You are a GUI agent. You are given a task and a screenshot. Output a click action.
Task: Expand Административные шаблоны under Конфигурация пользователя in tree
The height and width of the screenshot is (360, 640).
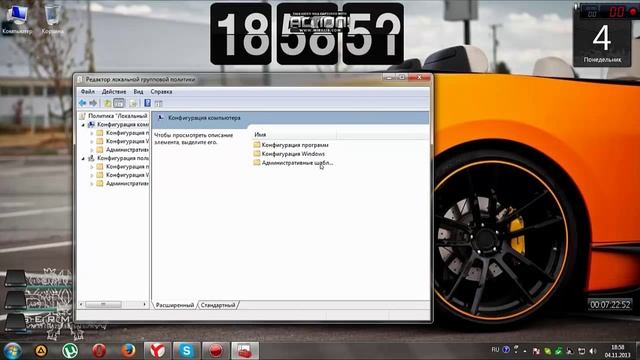tap(92, 184)
